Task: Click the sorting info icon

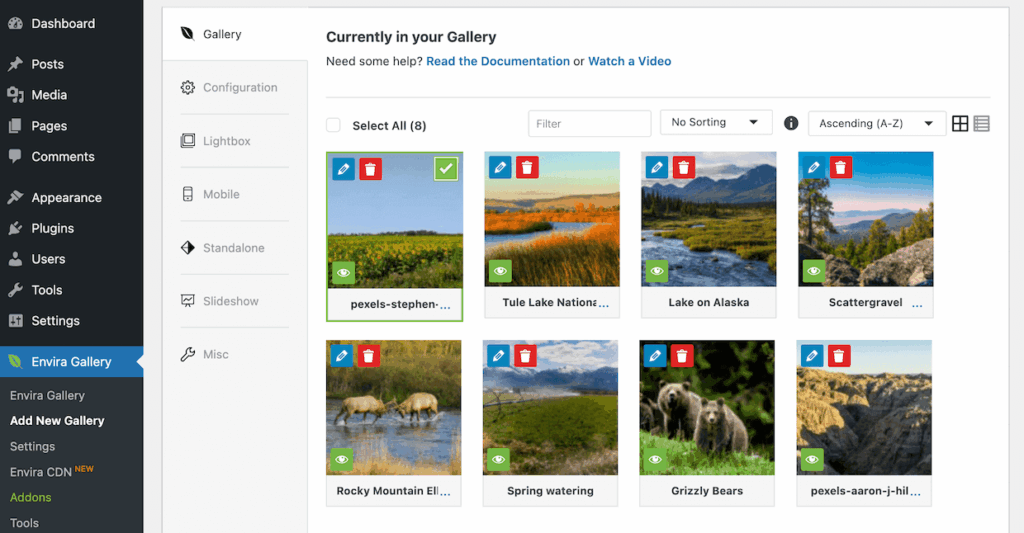Action: [x=791, y=123]
